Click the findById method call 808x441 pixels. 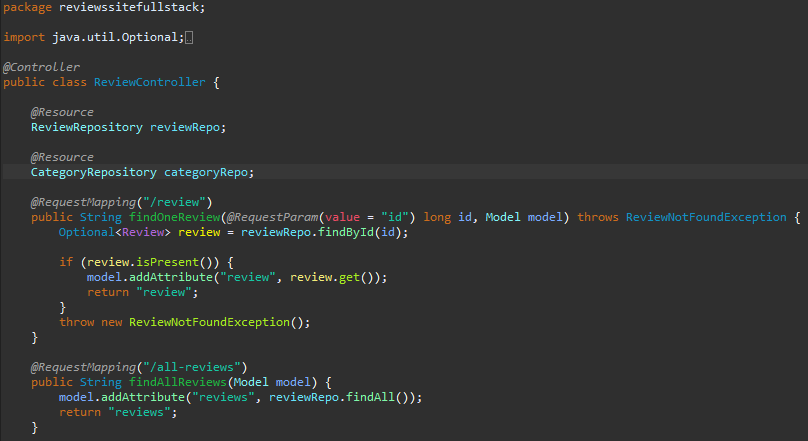346,232
